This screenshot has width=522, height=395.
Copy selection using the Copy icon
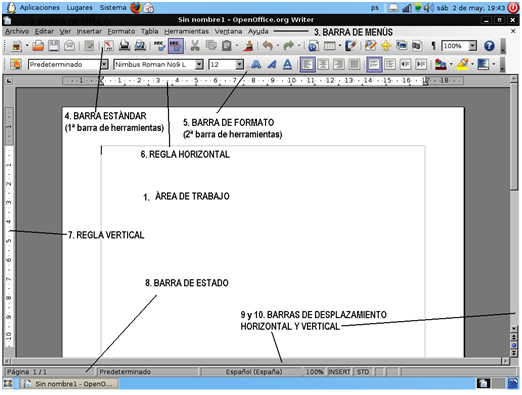click(211, 46)
